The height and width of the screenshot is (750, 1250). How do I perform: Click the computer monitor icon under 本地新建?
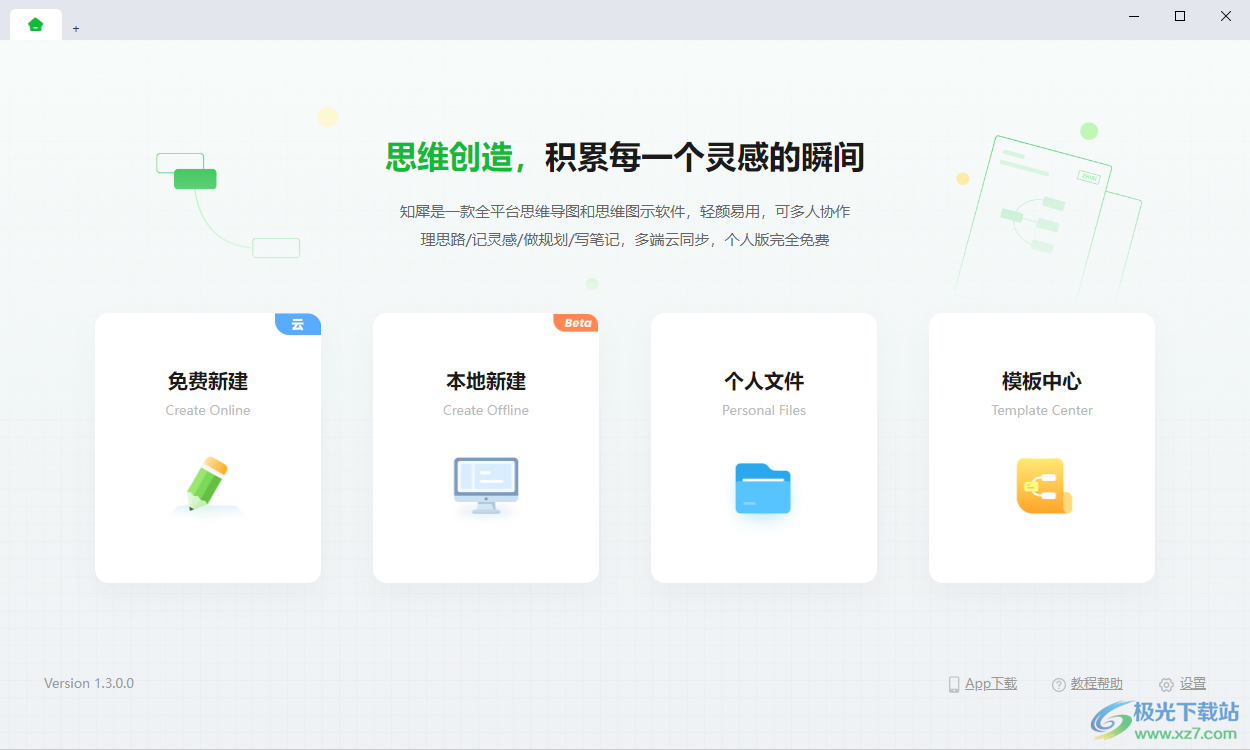click(x=486, y=486)
